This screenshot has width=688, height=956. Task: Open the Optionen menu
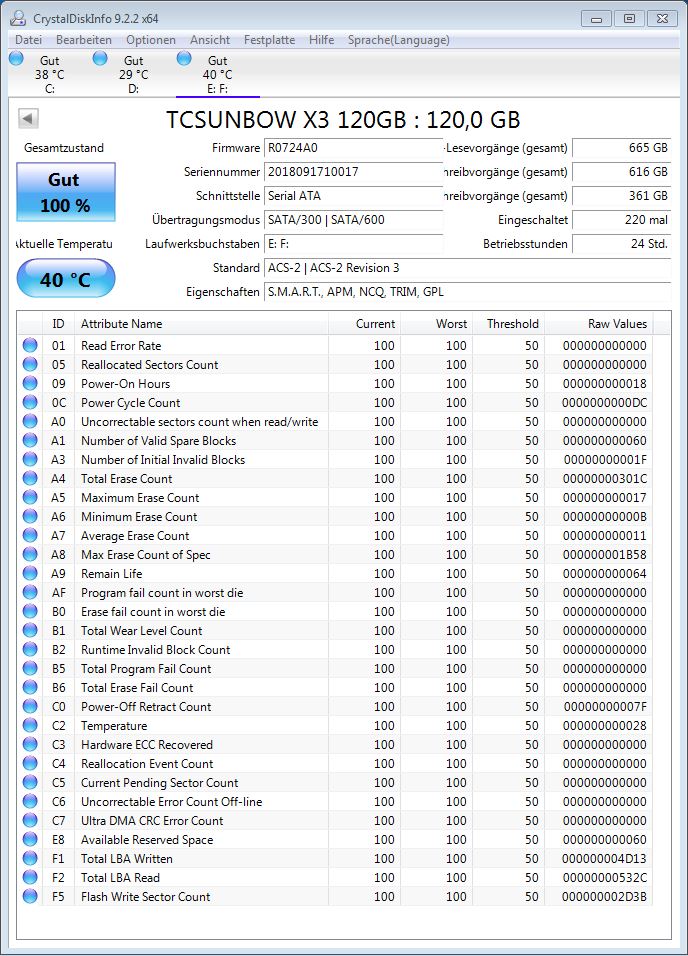pyautogui.click(x=151, y=40)
